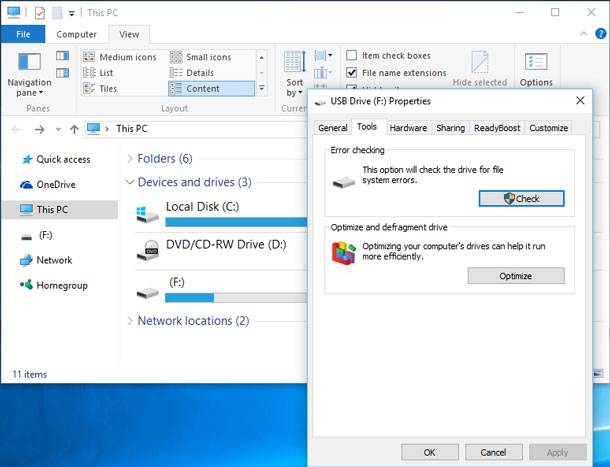The height and width of the screenshot is (467, 610).
Task: Go forward with the forward arrow
Action: 39,129
